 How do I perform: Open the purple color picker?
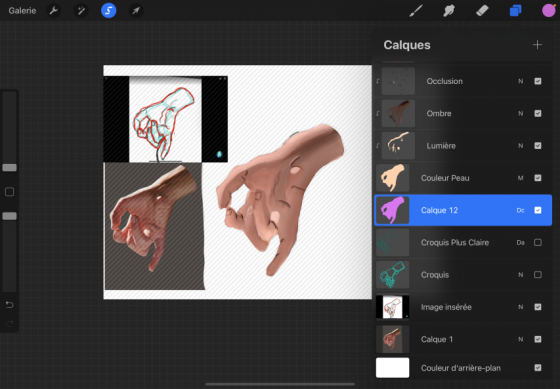pos(549,11)
